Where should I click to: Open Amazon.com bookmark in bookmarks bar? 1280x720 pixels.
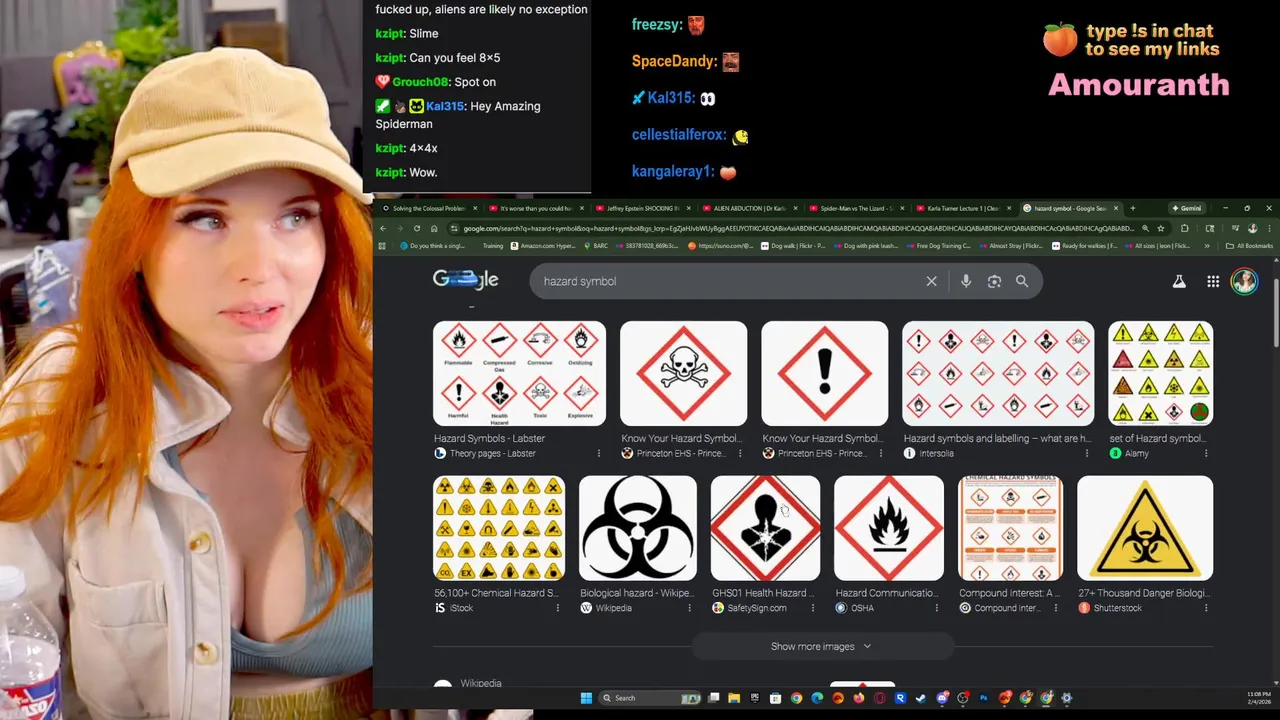(545, 245)
